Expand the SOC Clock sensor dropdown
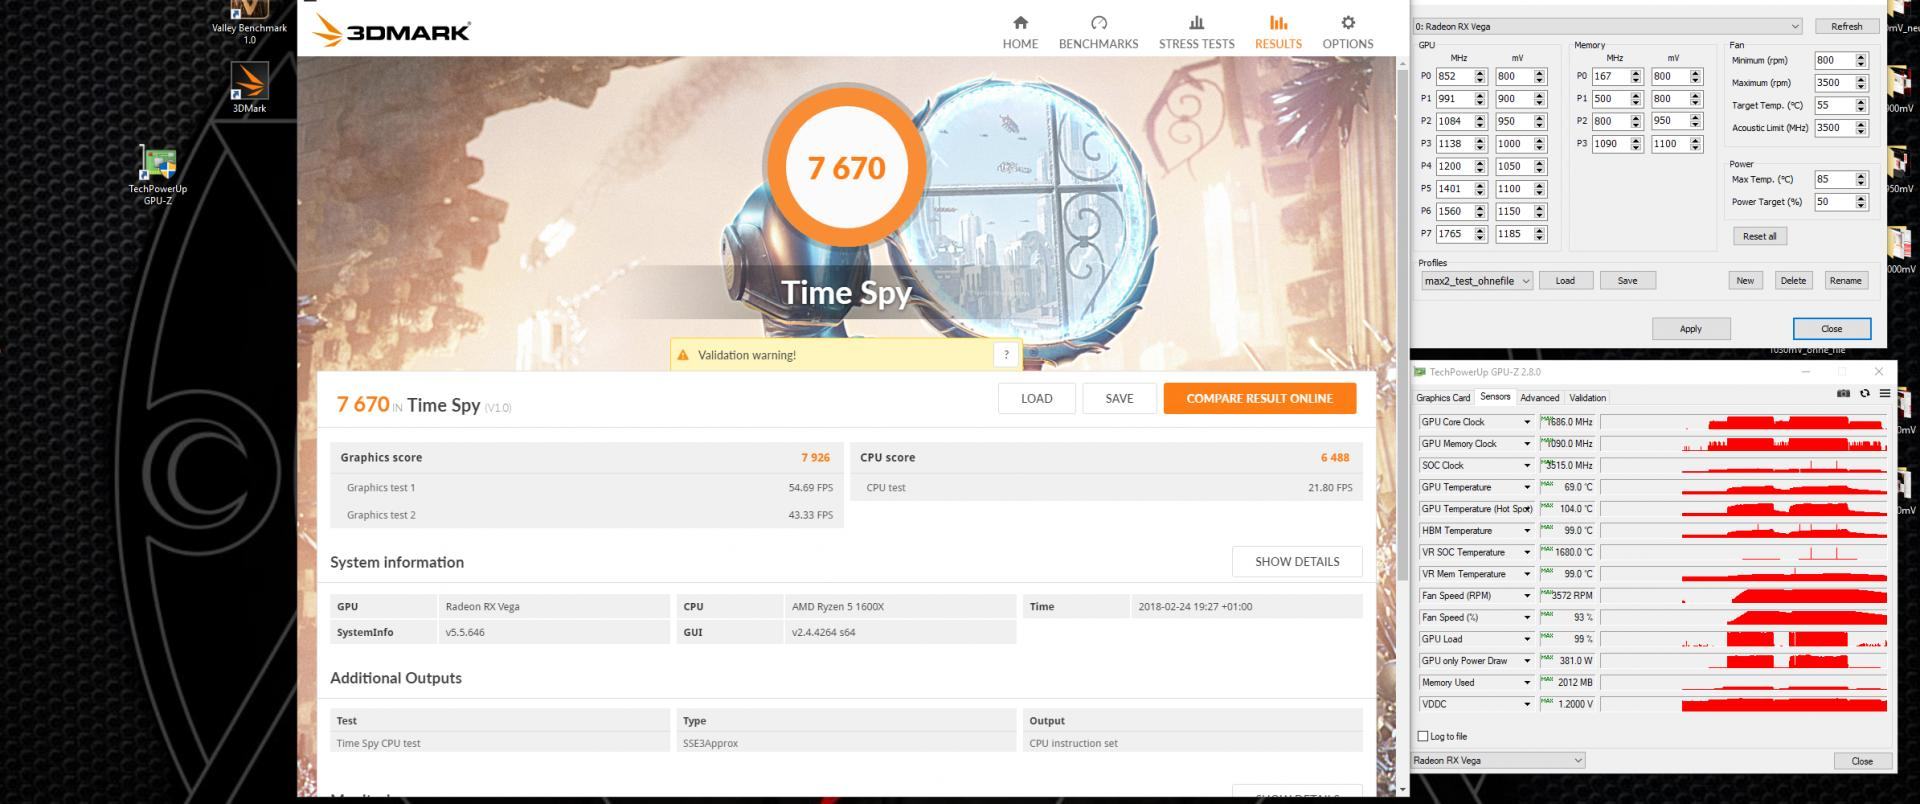 [1527, 466]
